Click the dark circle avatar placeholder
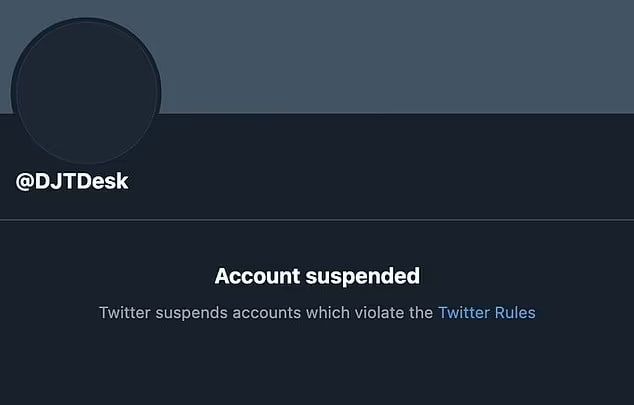 point(87,91)
